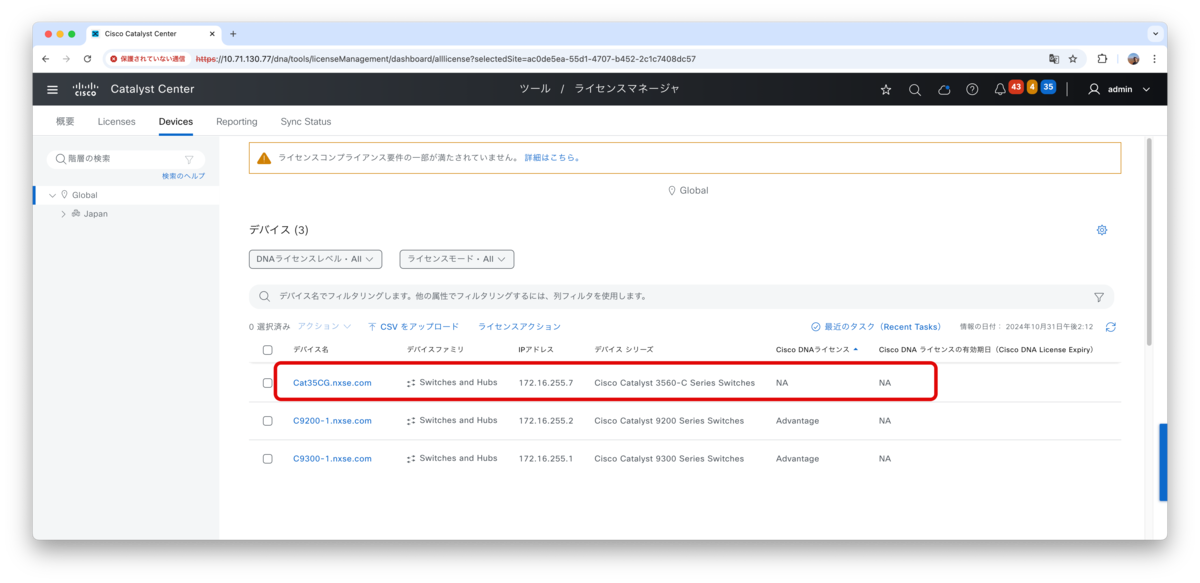Click the browser back arrow

pos(46,59)
